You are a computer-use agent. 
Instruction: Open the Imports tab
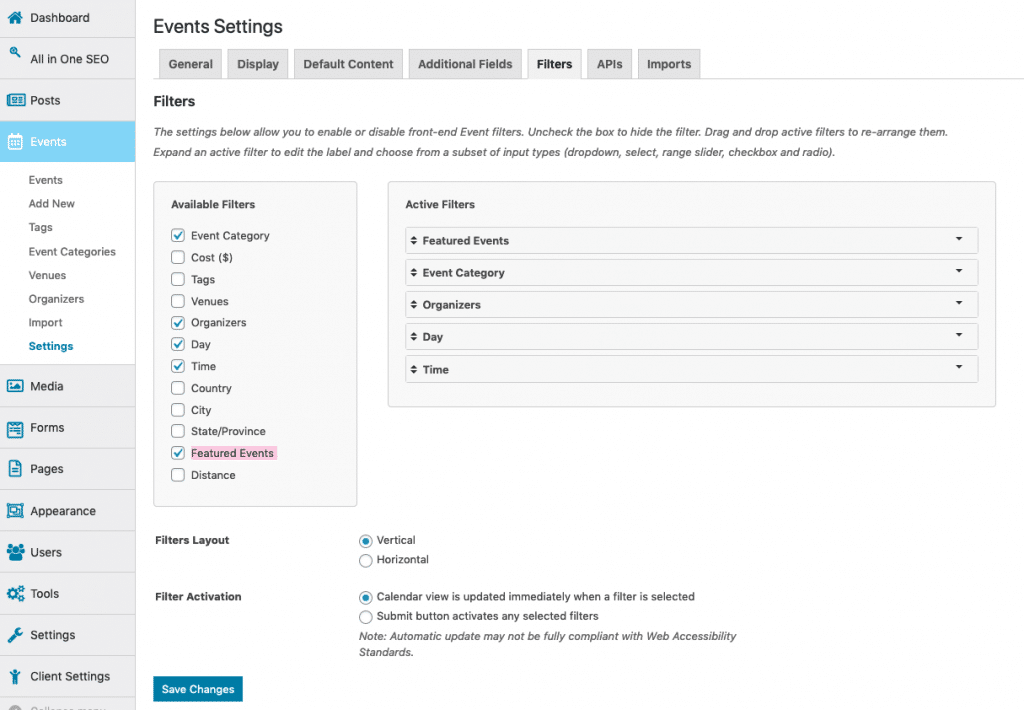coord(669,64)
